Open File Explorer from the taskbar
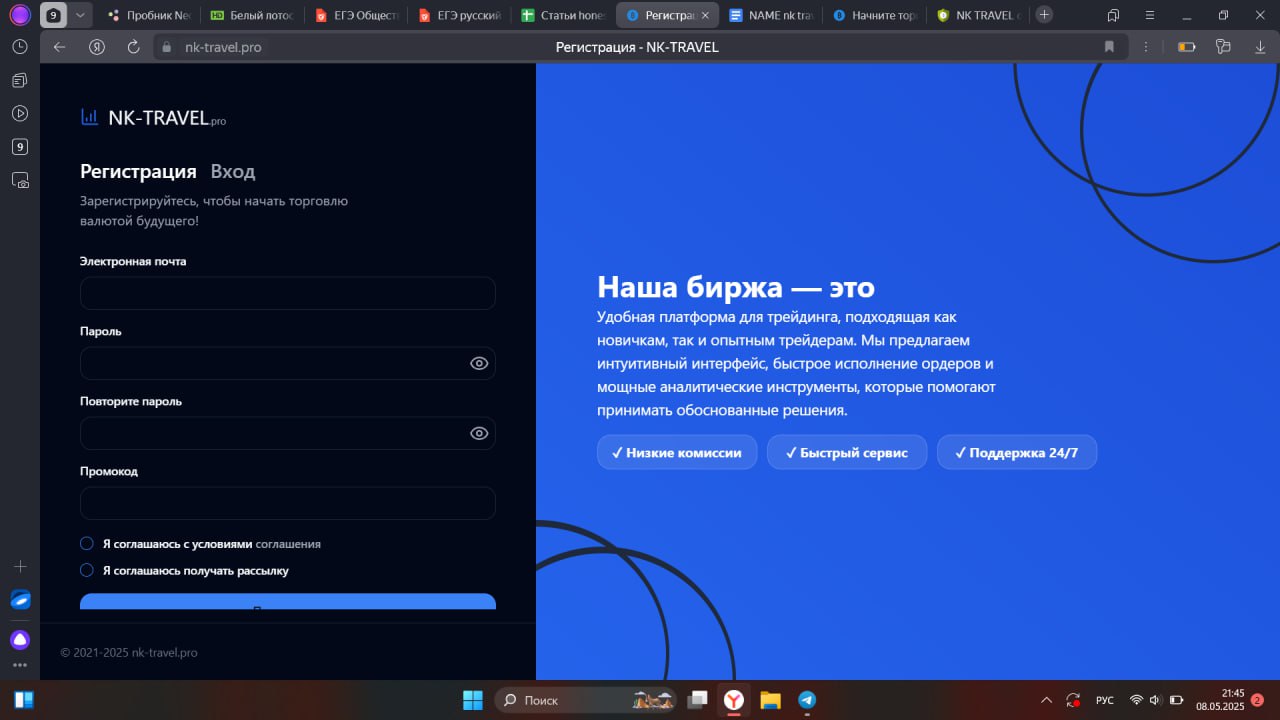1280x720 pixels. click(x=770, y=700)
